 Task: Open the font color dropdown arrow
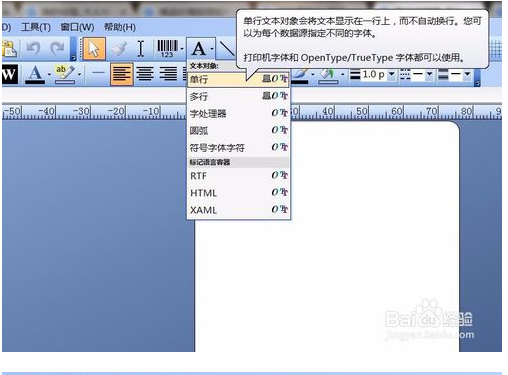49,74
